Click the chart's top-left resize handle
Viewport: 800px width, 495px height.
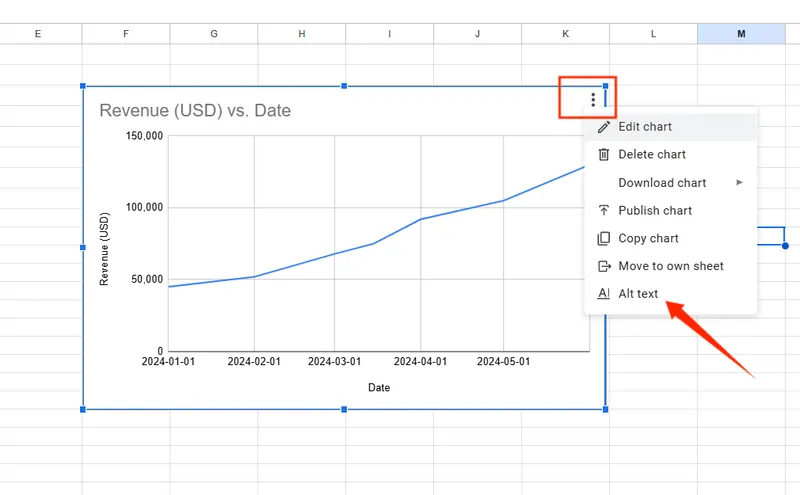pyautogui.click(x=83, y=87)
